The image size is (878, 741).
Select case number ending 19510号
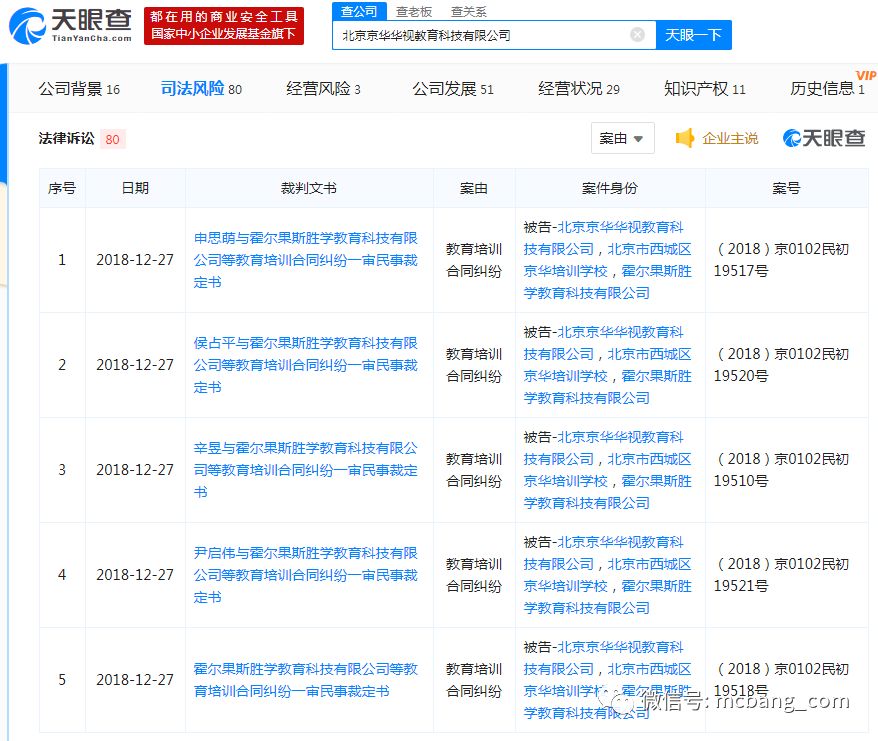[782, 470]
